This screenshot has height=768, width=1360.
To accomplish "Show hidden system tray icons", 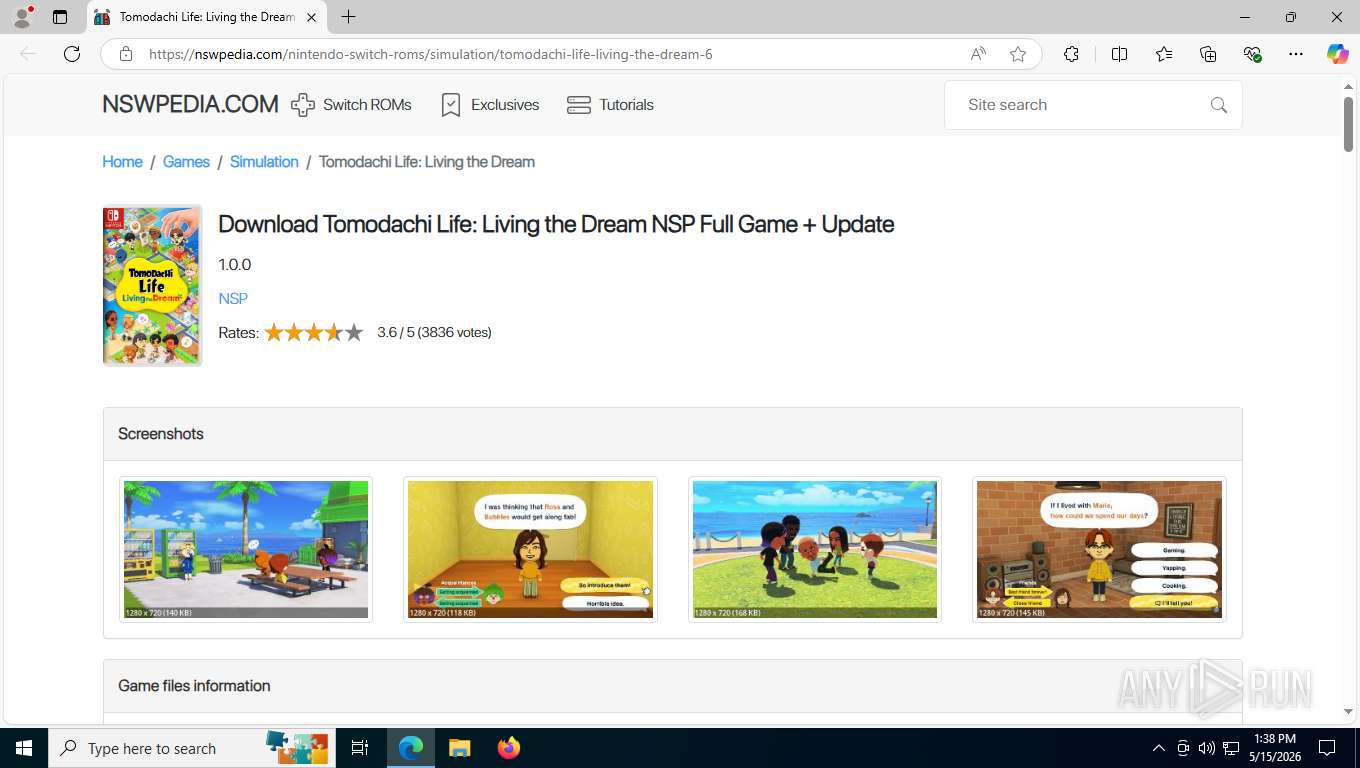I will (1159, 748).
